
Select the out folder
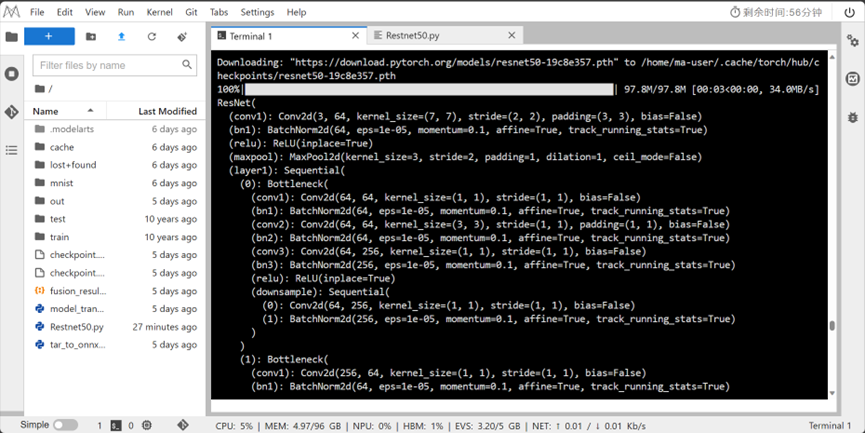(115, 201)
